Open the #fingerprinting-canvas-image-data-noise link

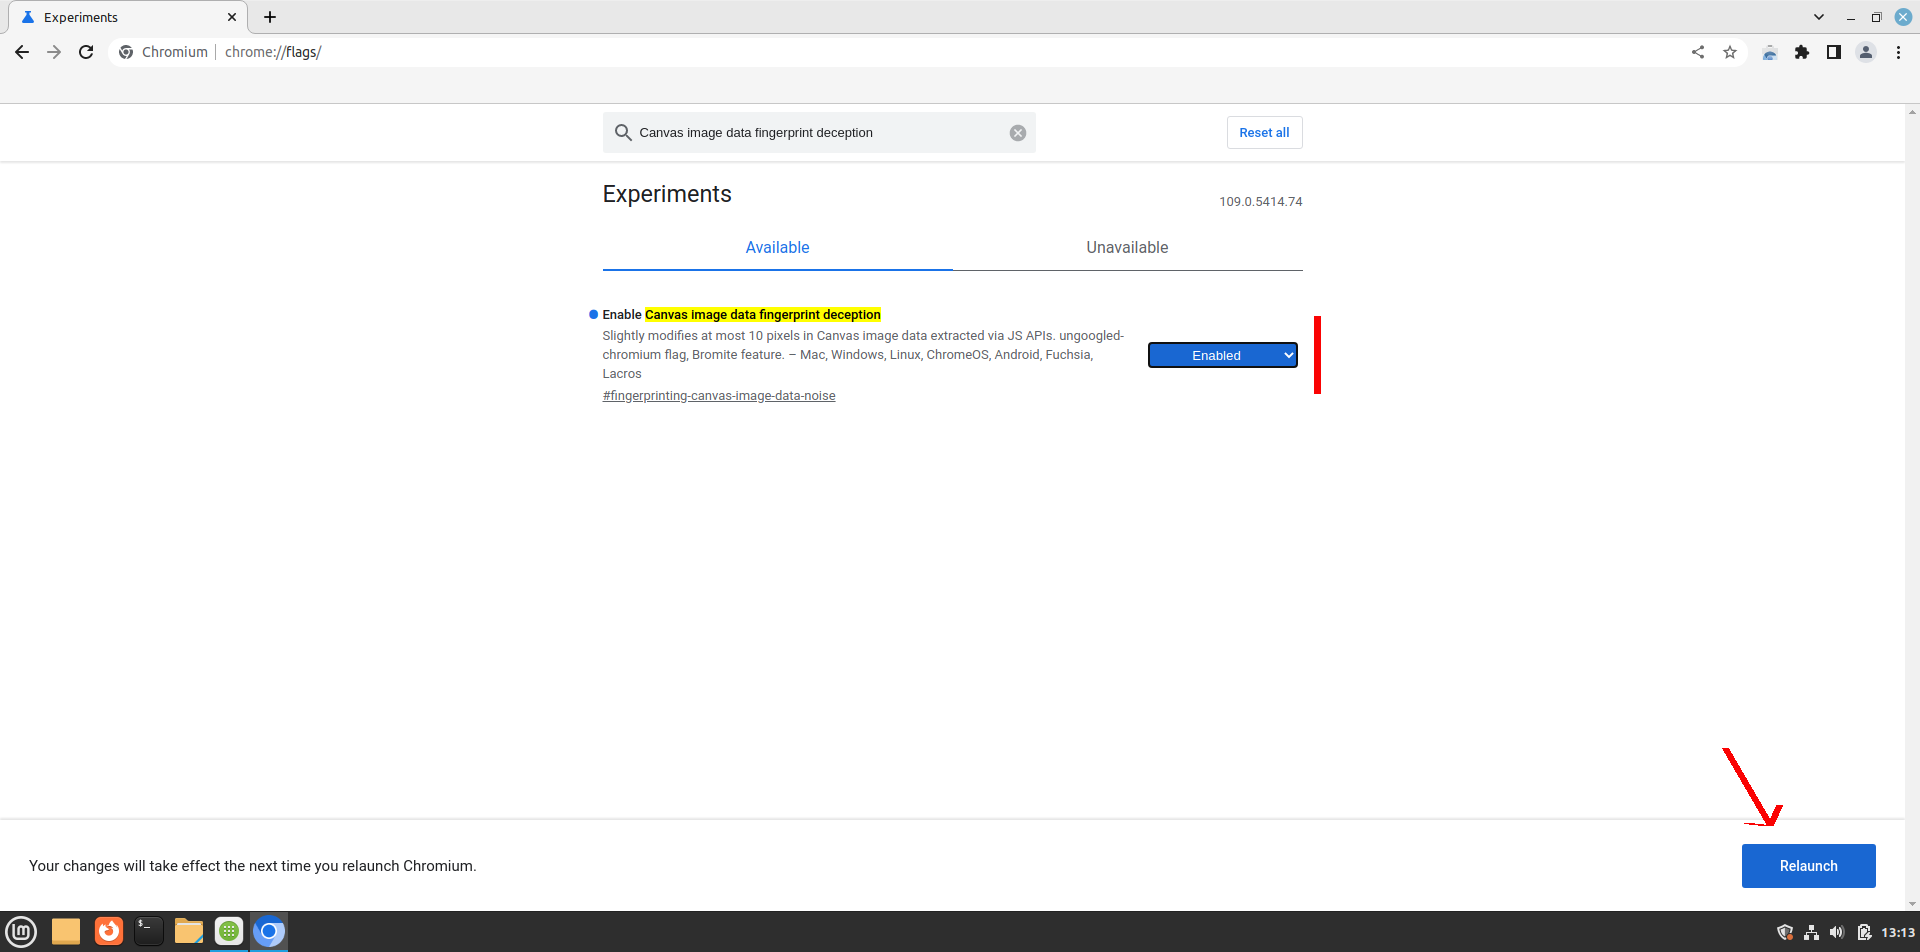[718, 396]
